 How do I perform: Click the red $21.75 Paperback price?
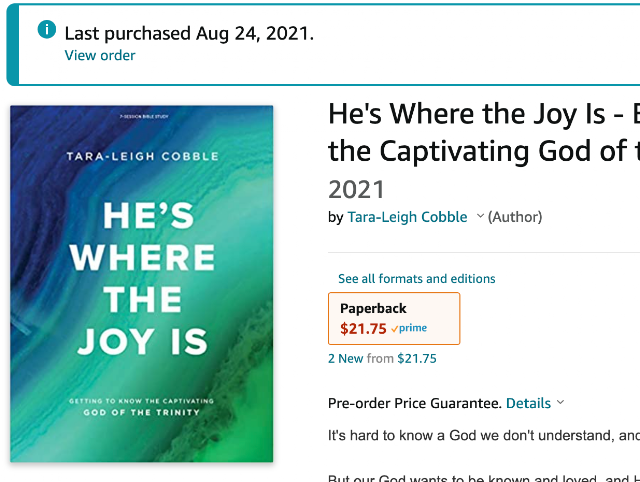[x=363, y=329]
